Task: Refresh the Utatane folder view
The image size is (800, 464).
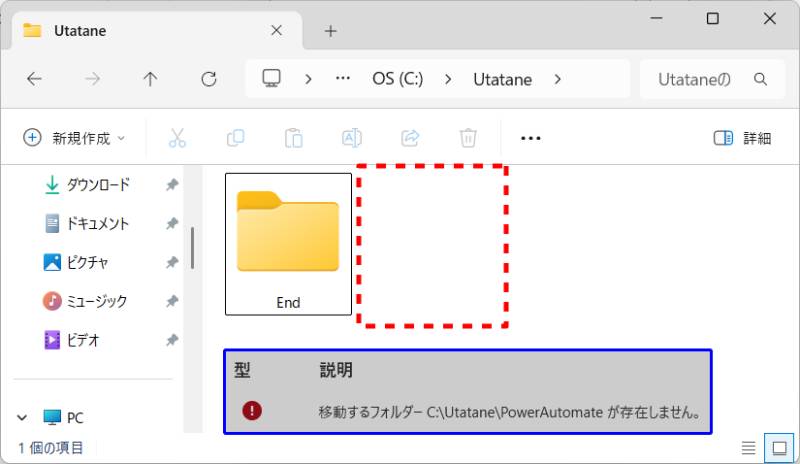Action: [209, 79]
